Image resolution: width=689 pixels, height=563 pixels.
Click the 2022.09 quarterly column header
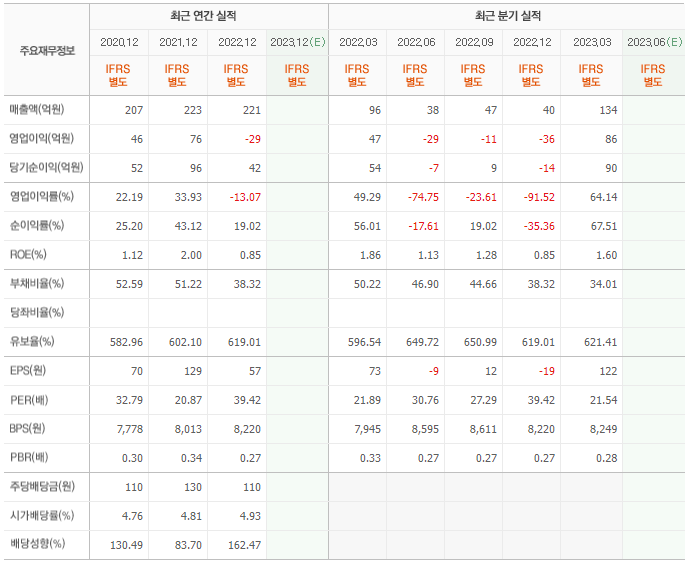(x=474, y=42)
